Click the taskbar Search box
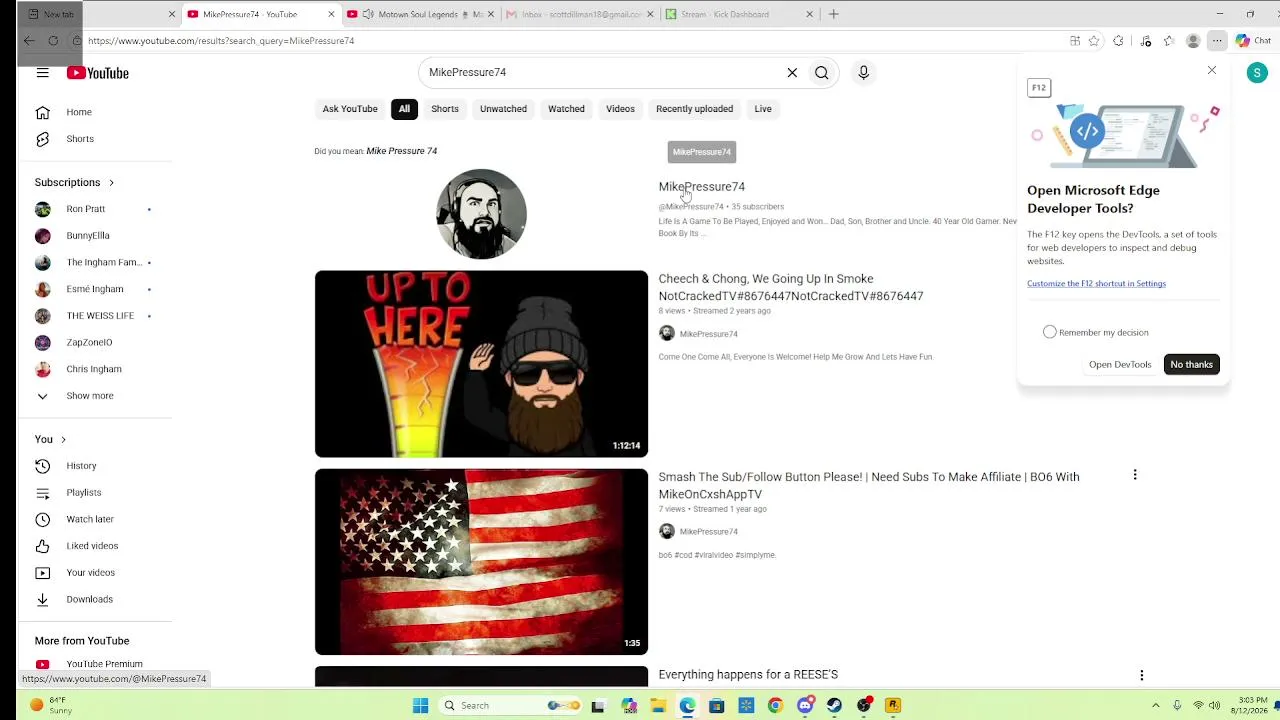 (512, 706)
